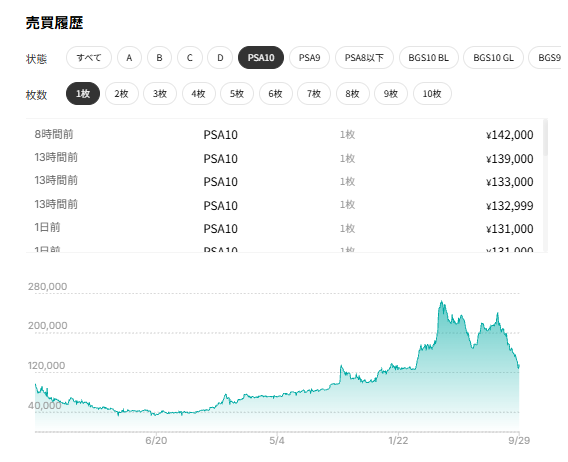Click the ¥132,999 sale price

coord(510,206)
